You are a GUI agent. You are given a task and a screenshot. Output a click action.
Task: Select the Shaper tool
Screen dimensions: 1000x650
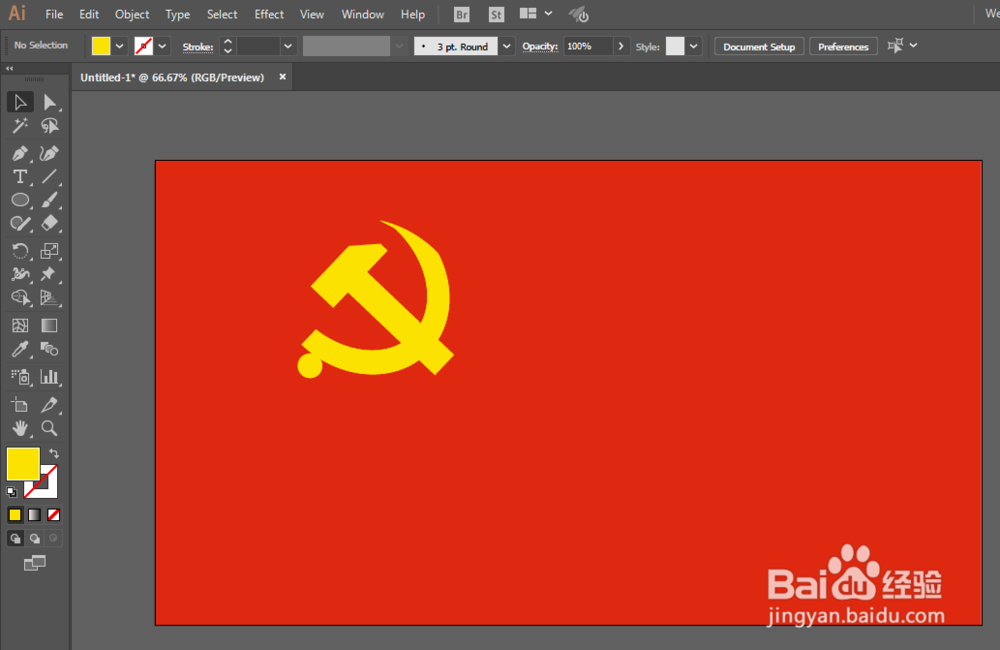point(20,223)
